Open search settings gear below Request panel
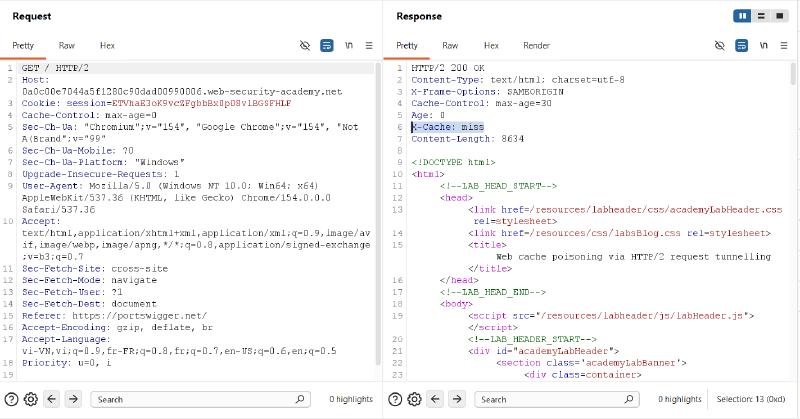Image resolution: width=800 pixels, height=419 pixels. [31, 399]
